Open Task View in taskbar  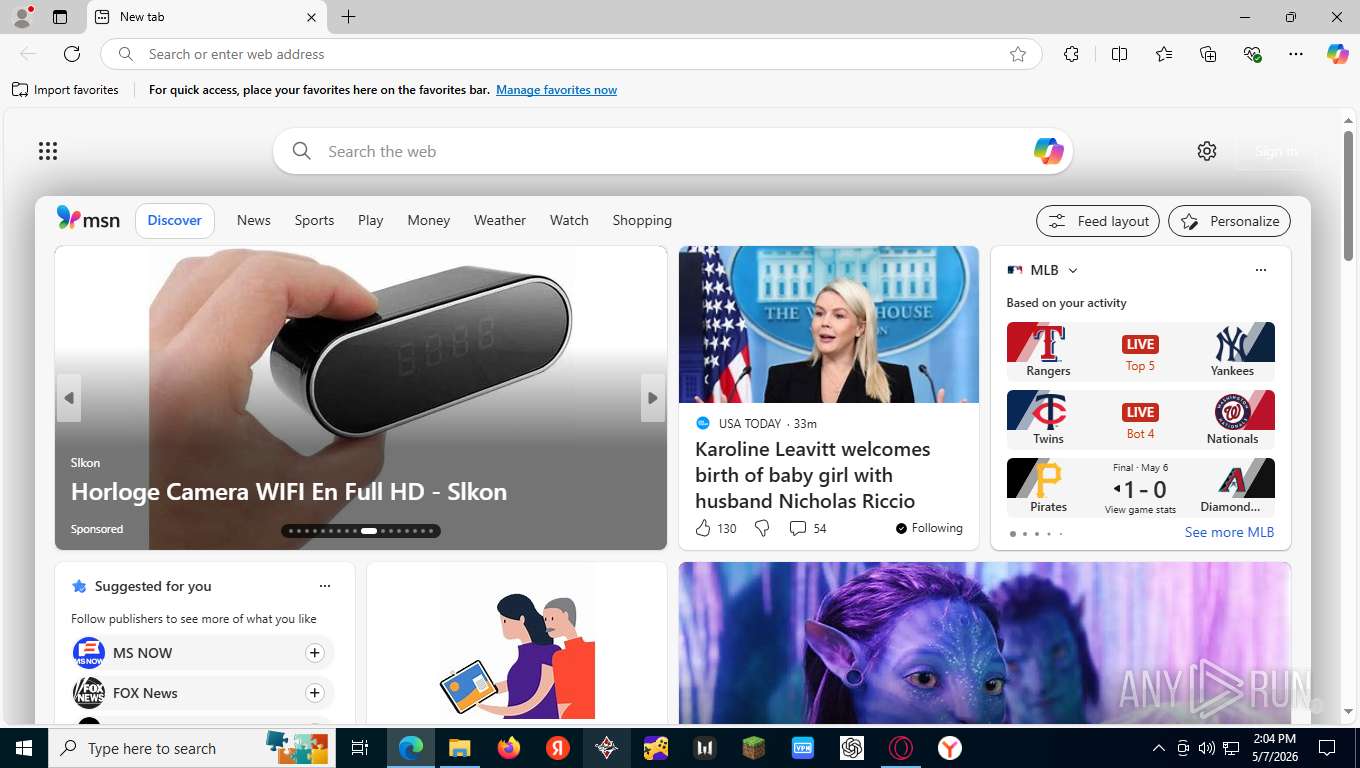360,748
